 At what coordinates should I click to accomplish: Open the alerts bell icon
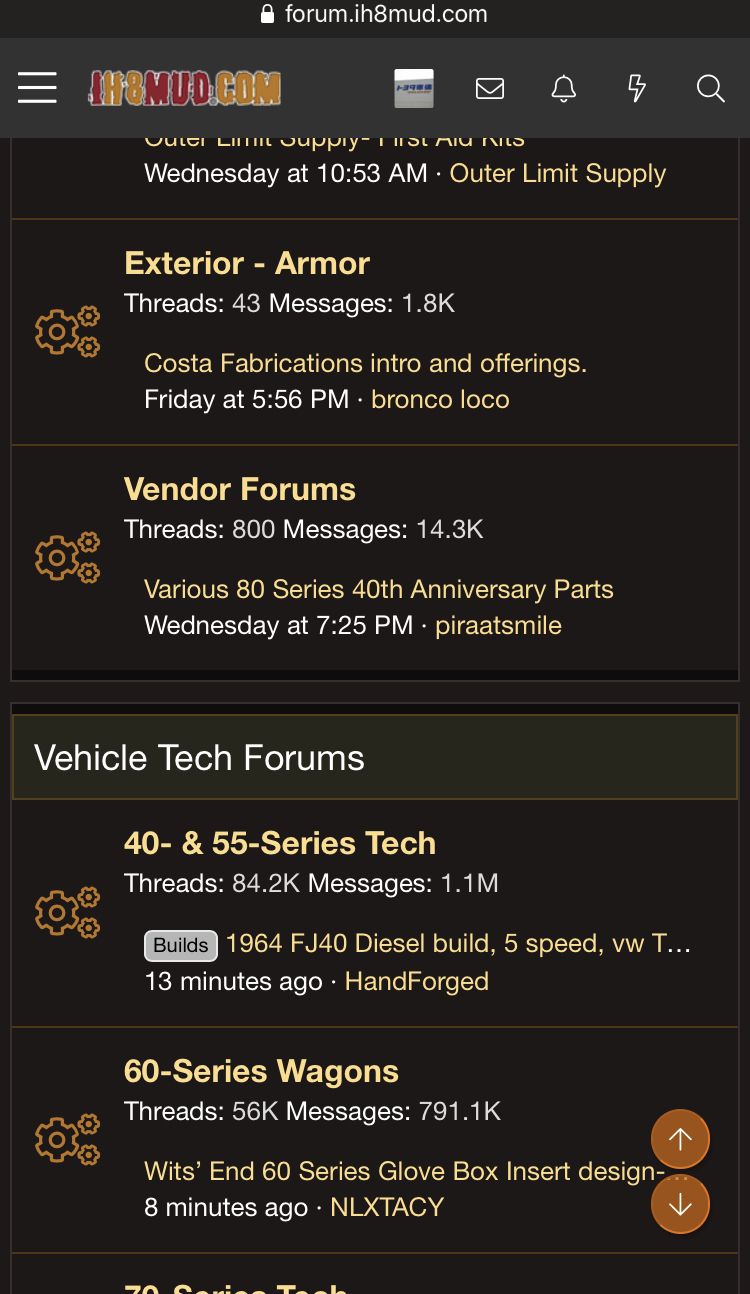click(564, 89)
